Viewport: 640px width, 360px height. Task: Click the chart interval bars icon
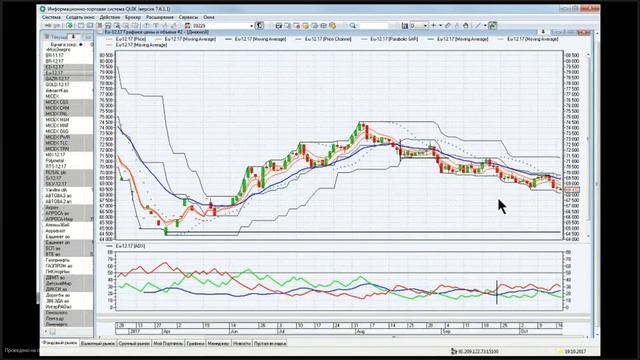[404, 25]
